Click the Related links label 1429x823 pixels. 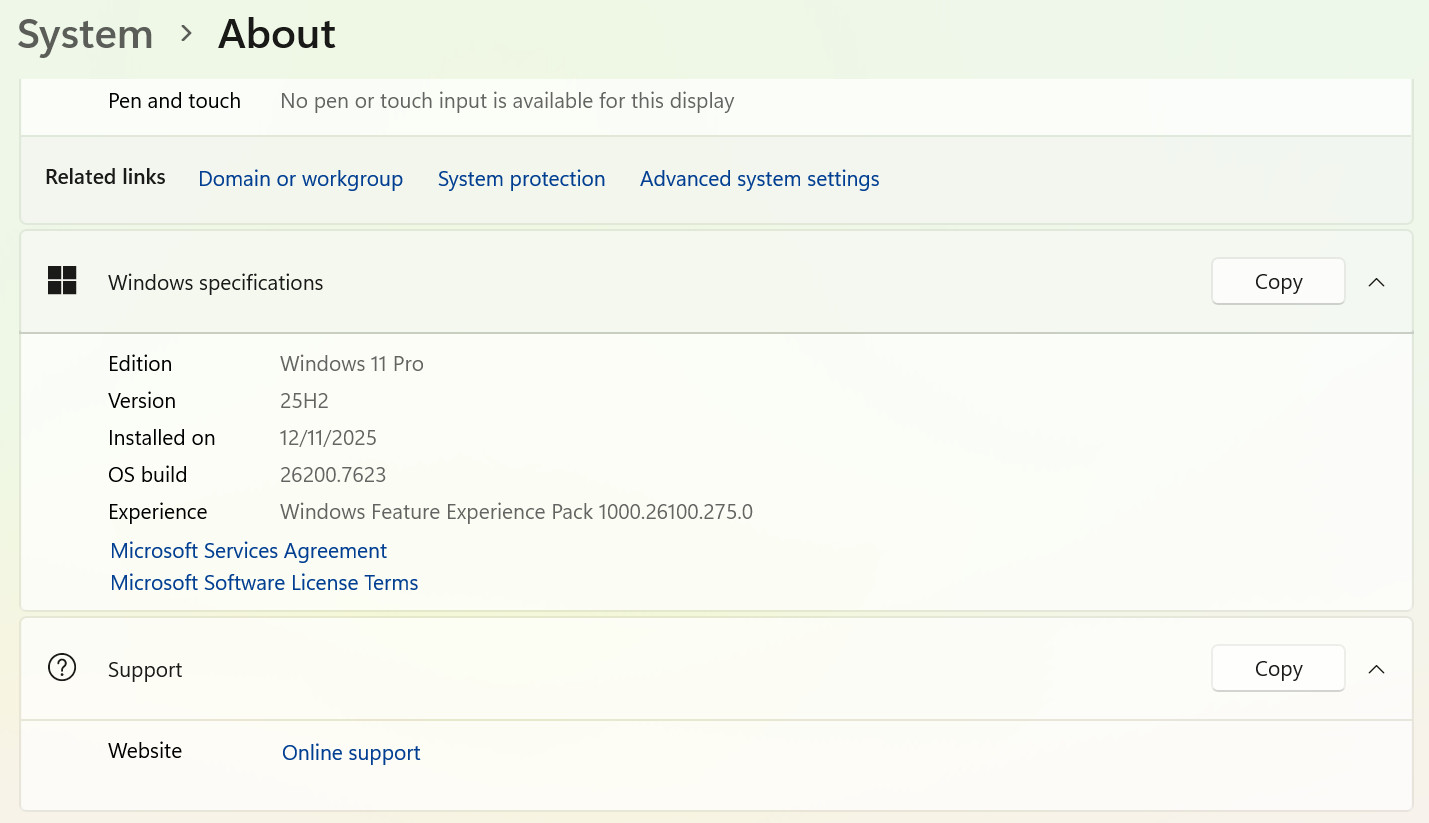click(x=105, y=177)
